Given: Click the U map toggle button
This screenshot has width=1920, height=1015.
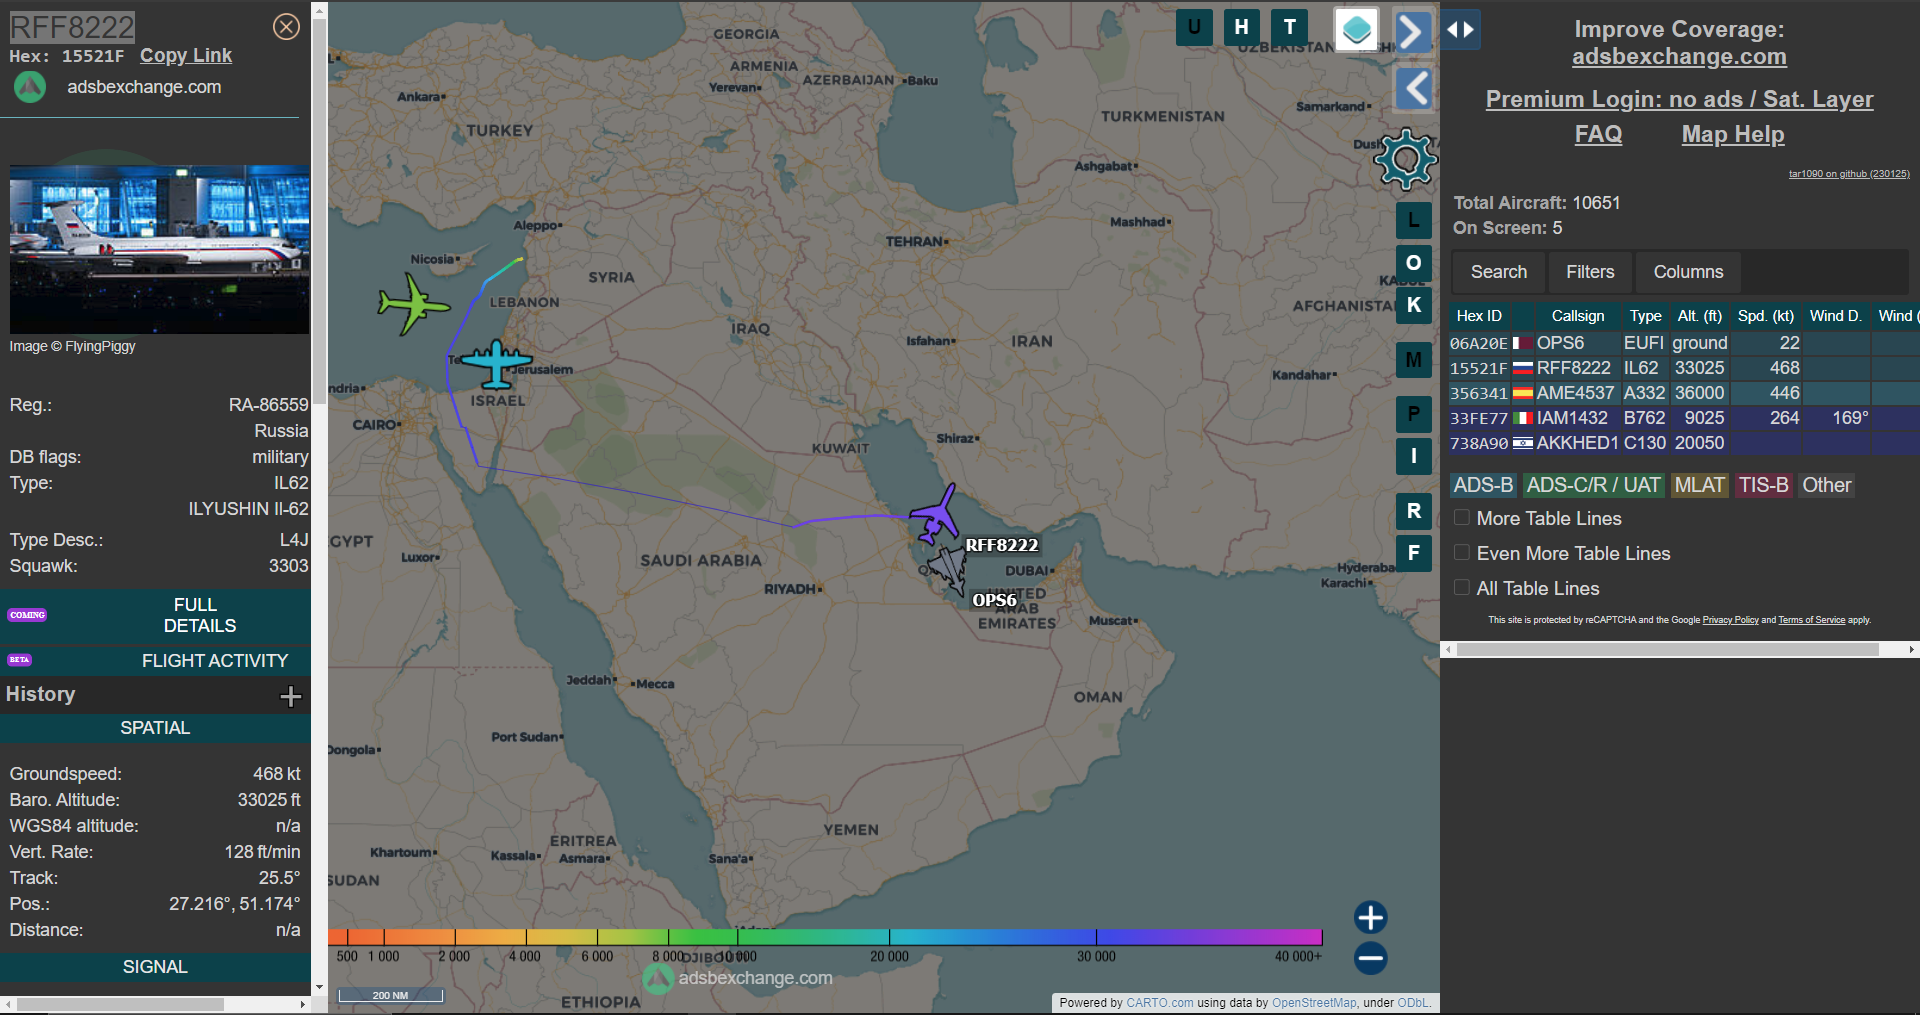Looking at the screenshot, I should [x=1194, y=27].
